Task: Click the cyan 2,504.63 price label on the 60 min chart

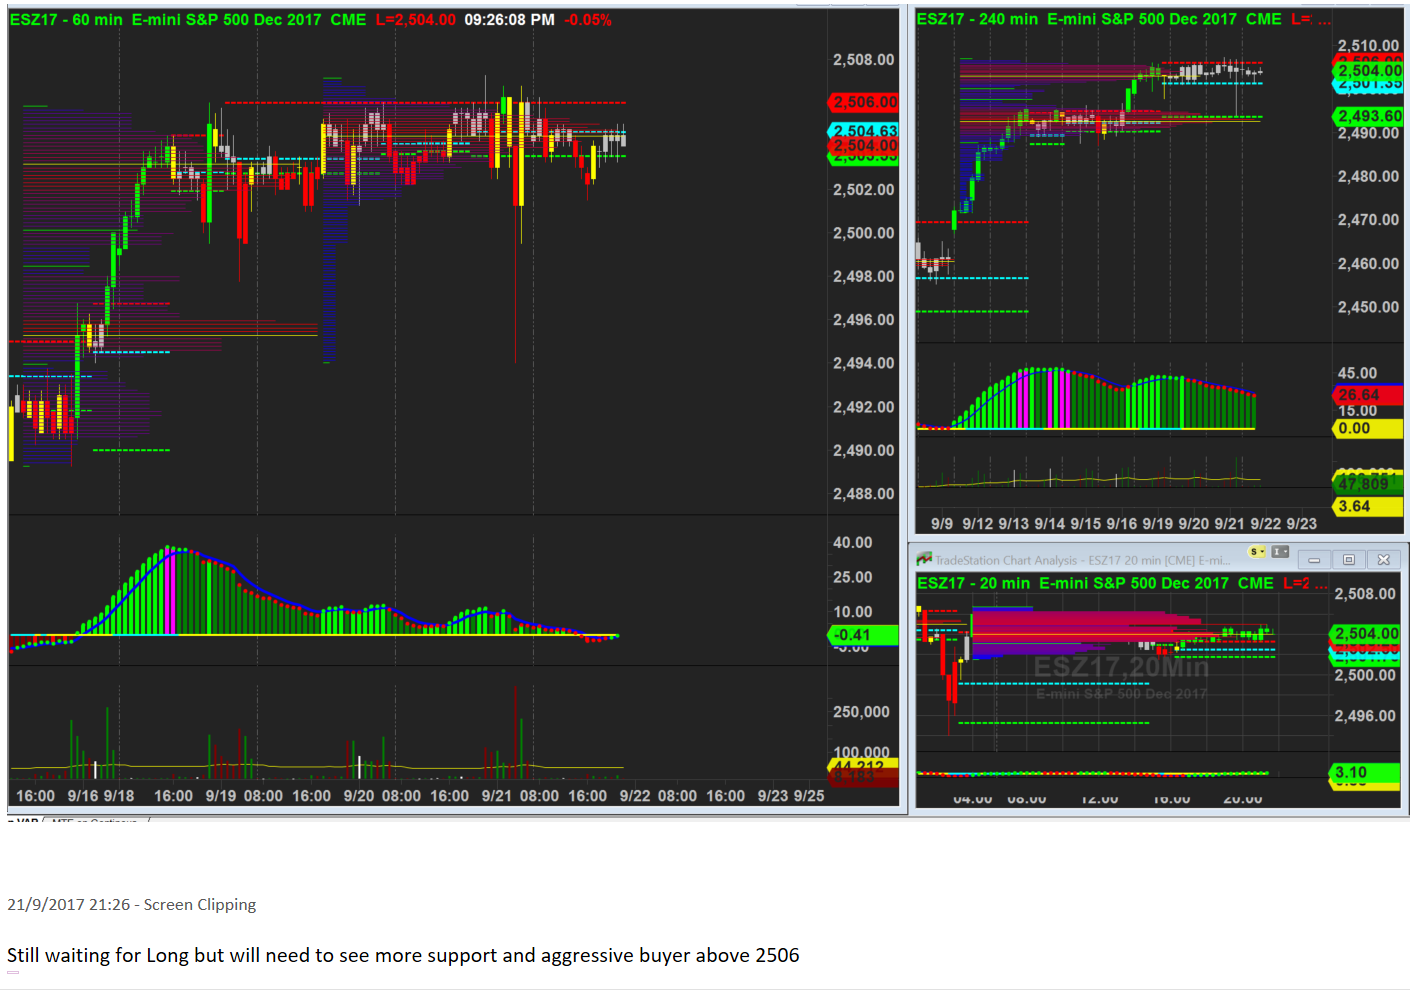Action: click(x=864, y=130)
